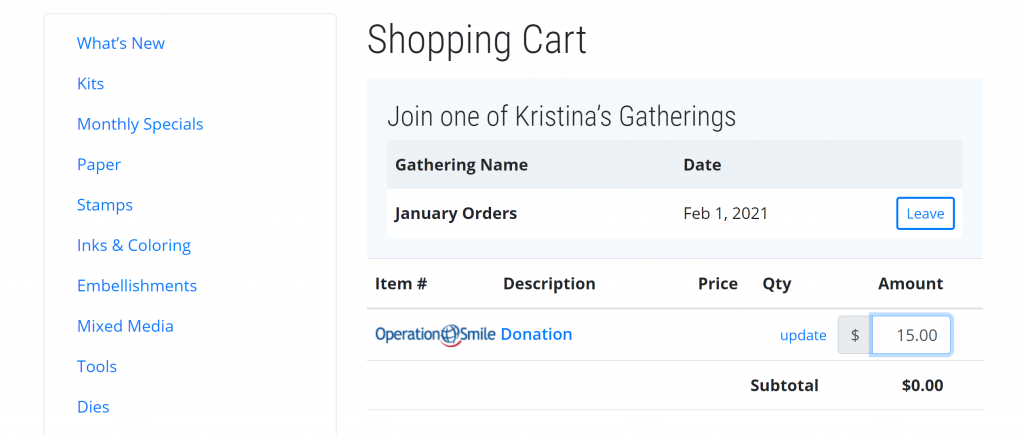Screen dimensions: 1024x434
Task: Select the Tools category link
Action: tap(97, 366)
